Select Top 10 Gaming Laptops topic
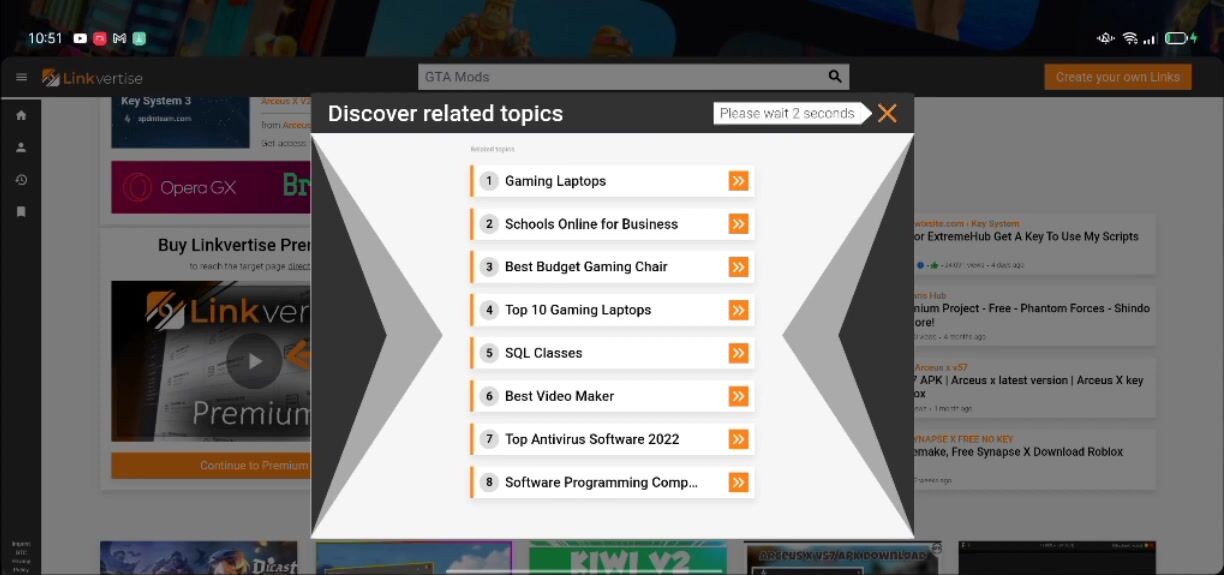 [x=612, y=310]
